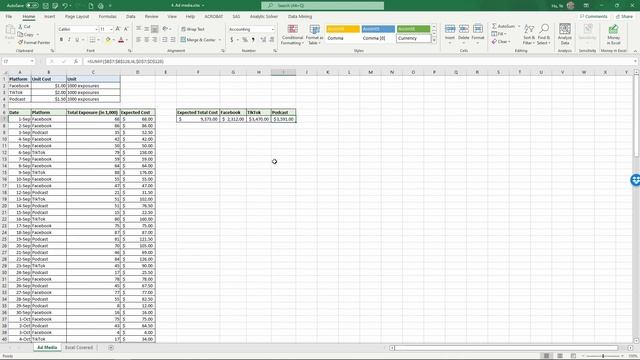Click Decrease Font Size icon
Viewport: 640px width, 360px height.
click(x=126, y=29)
